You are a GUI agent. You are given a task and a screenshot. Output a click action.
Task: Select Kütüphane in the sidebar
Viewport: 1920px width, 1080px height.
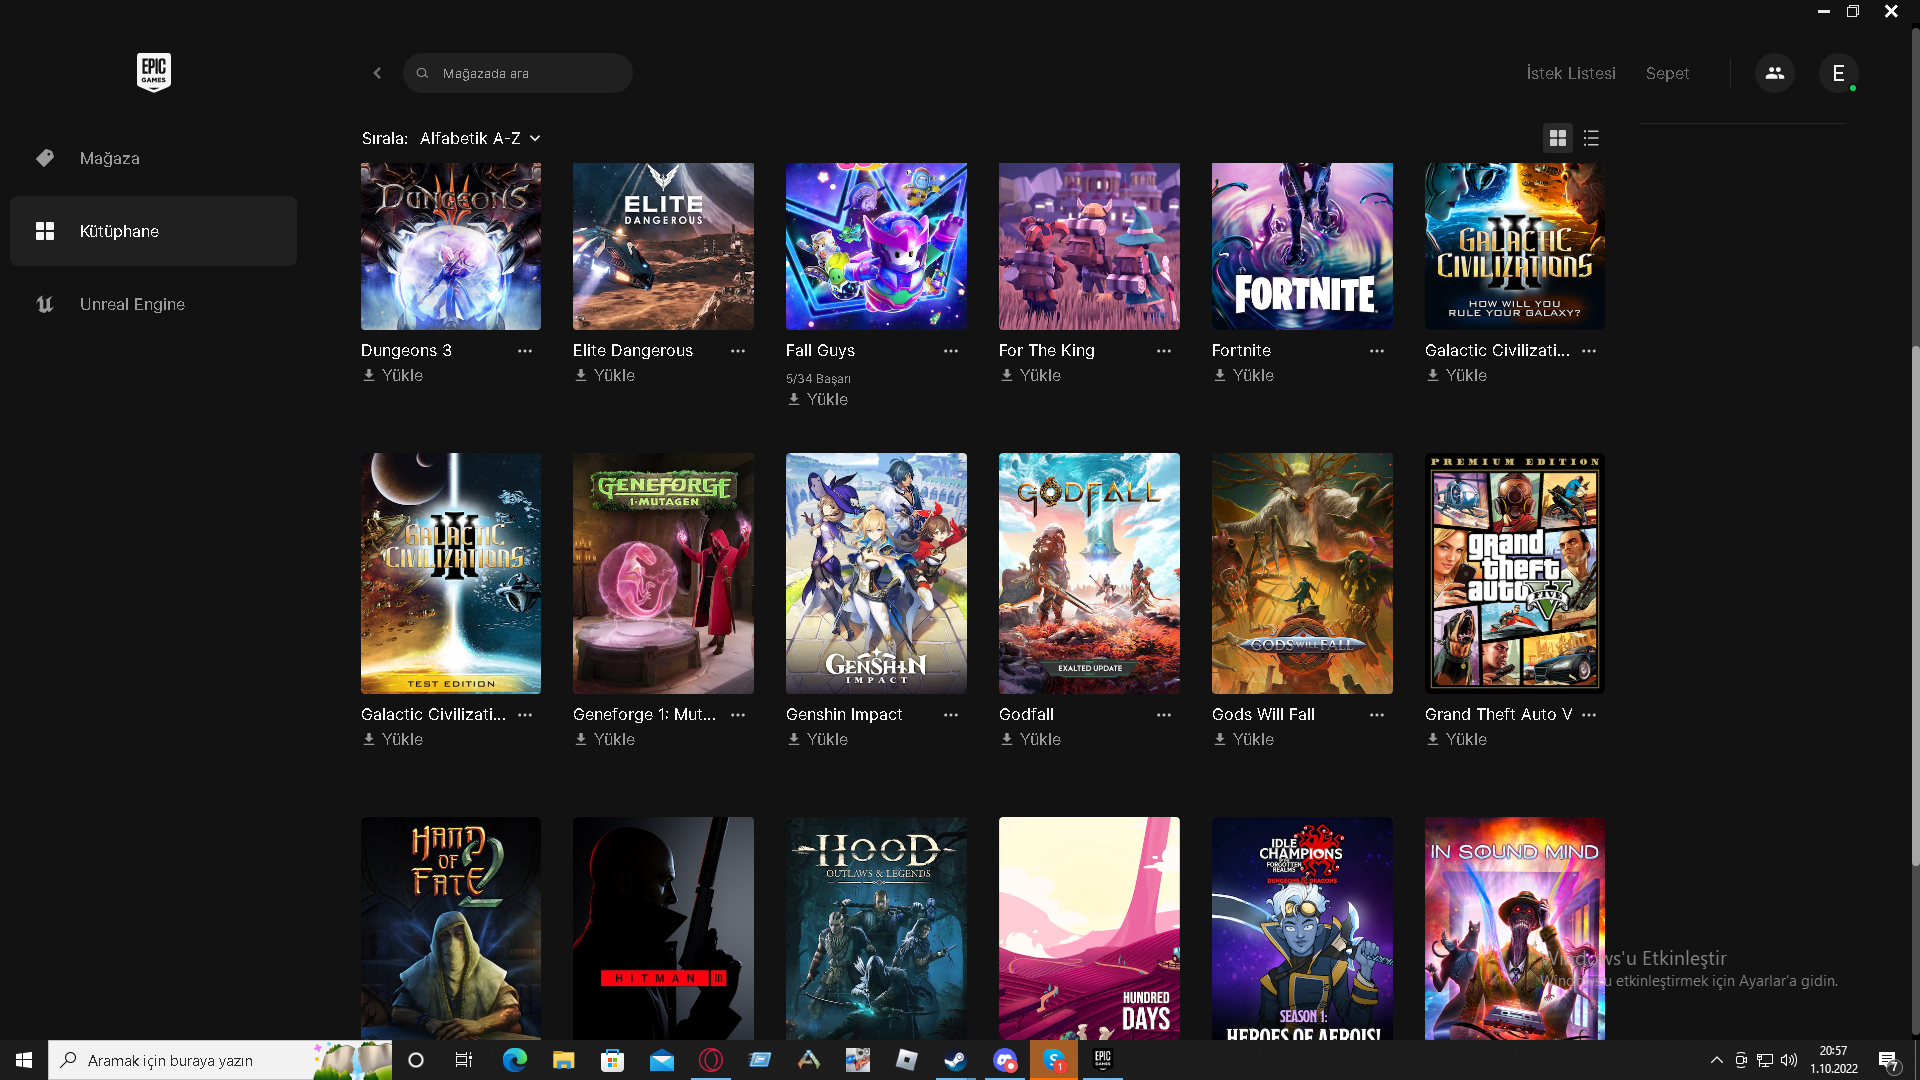click(x=153, y=231)
